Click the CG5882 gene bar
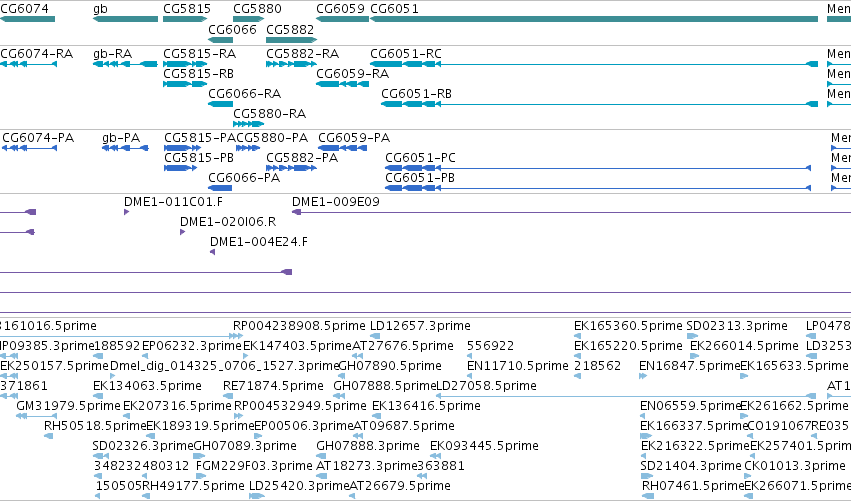The image size is (851, 501). [291, 40]
